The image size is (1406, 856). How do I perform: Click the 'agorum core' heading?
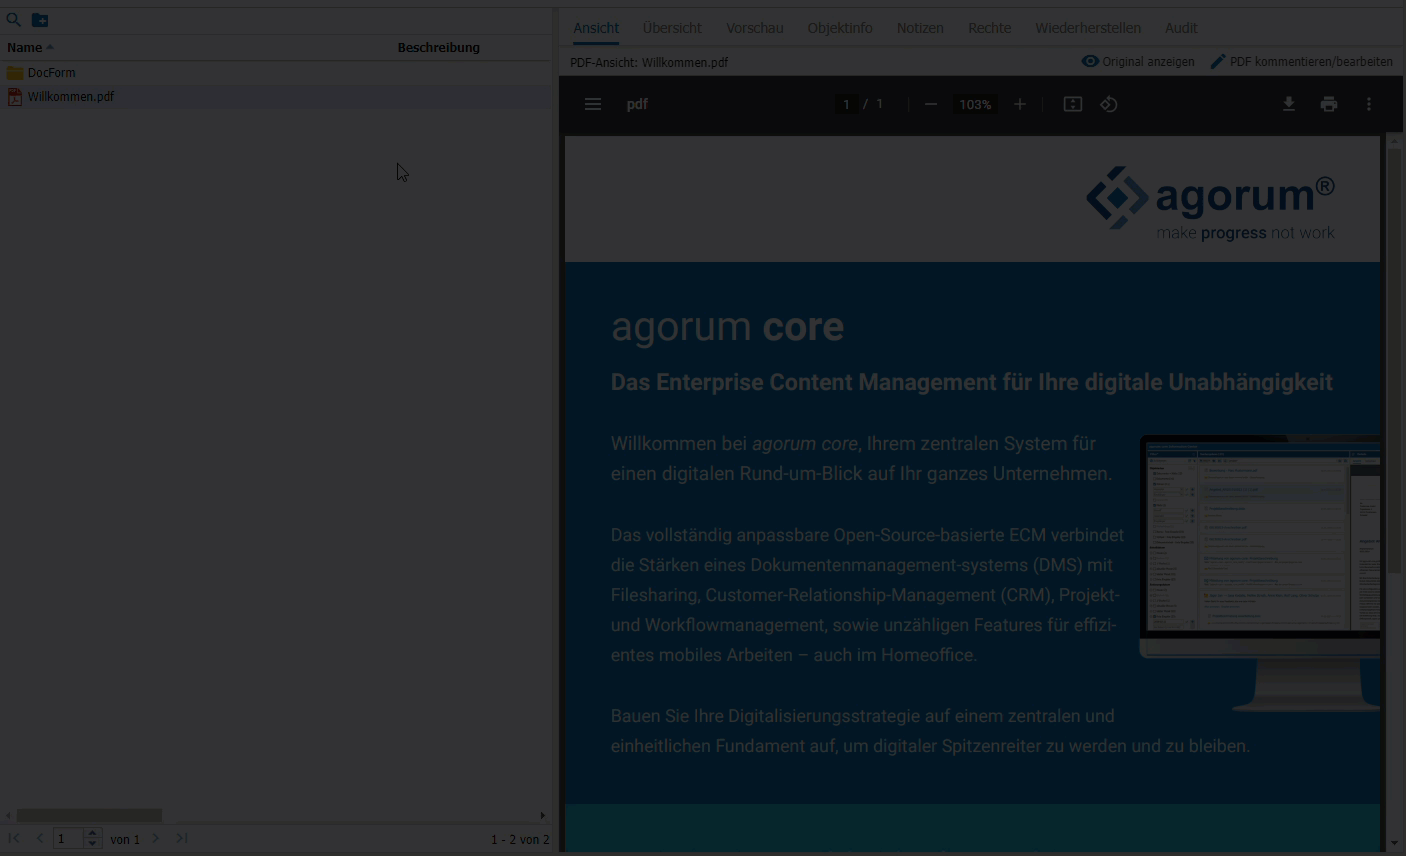[x=727, y=328]
